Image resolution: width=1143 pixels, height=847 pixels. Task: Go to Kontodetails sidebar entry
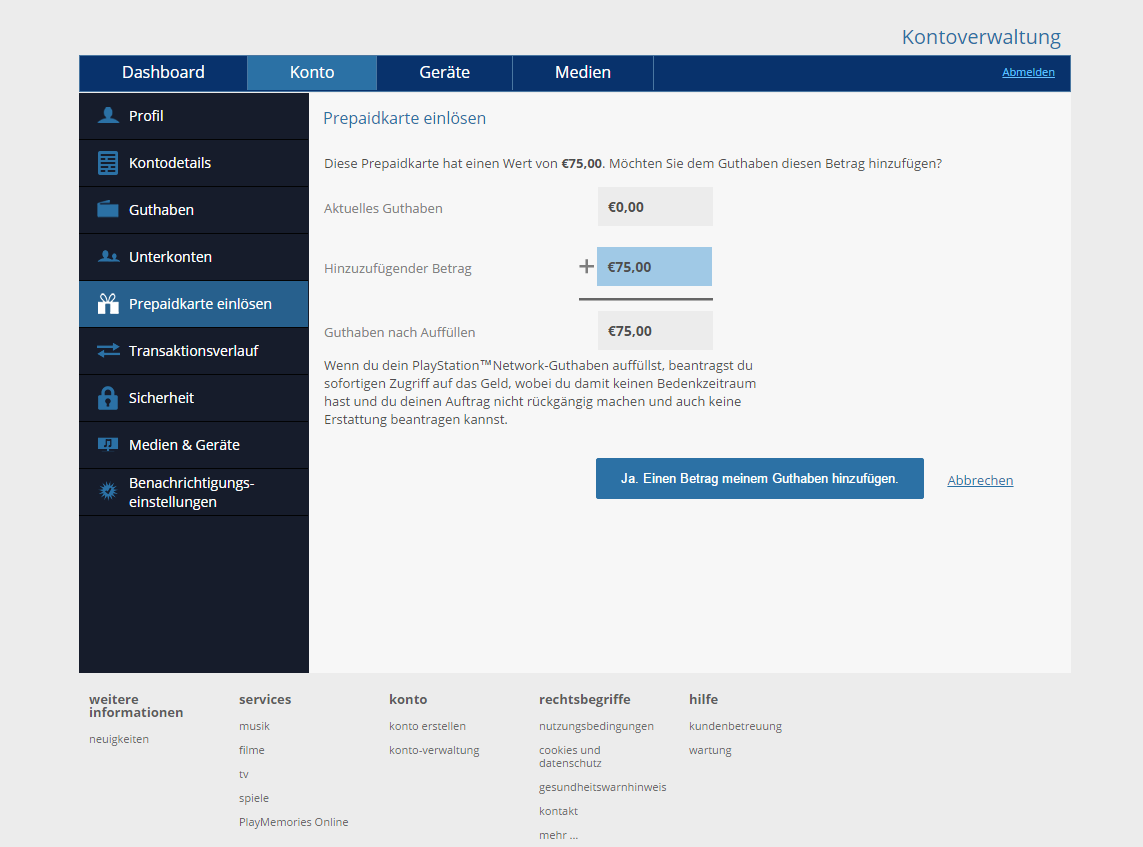pyautogui.click(x=194, y=163)
